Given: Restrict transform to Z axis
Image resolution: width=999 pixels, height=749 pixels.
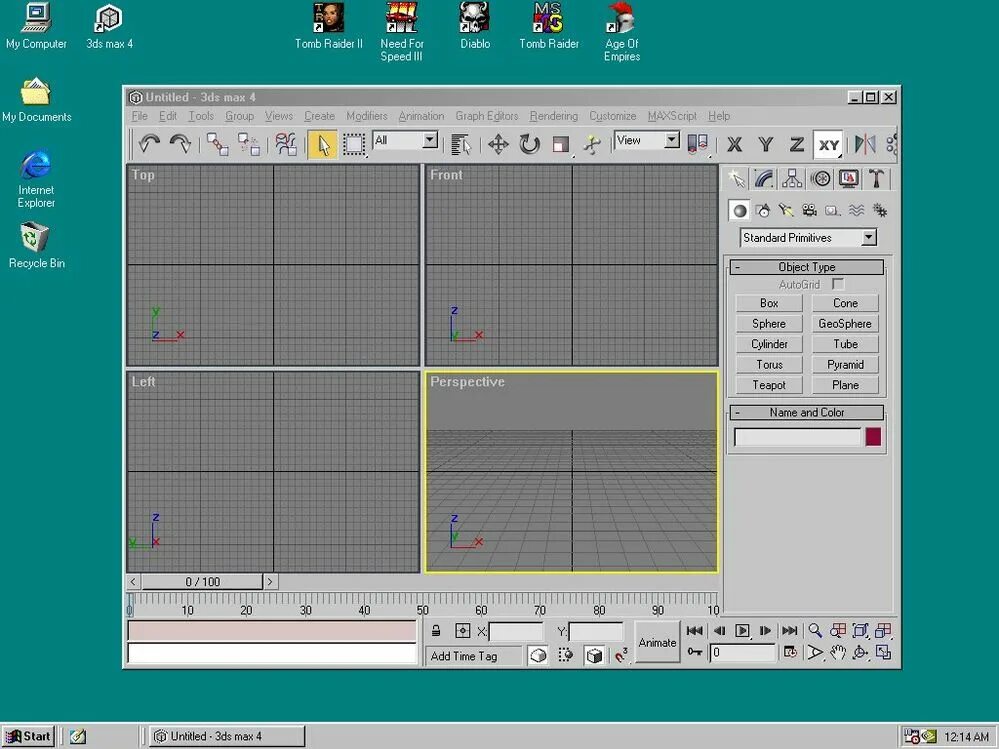Looking at the screenshot, I should (796, 145).
